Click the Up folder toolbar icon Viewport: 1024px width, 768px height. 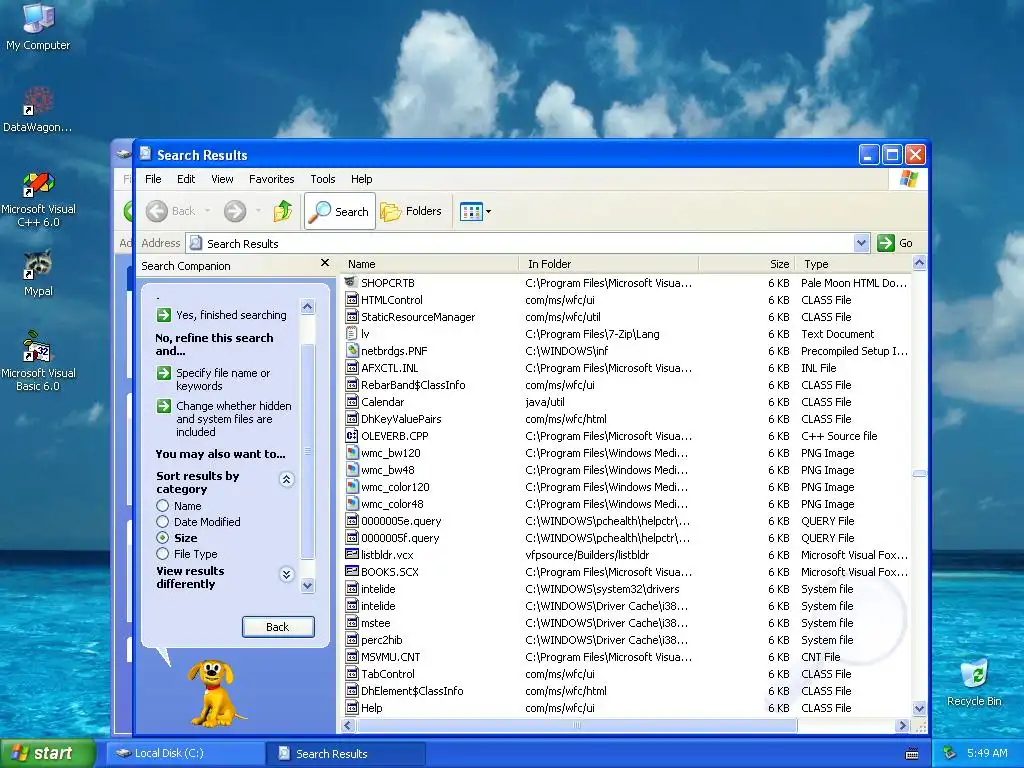tap(282, 211)
